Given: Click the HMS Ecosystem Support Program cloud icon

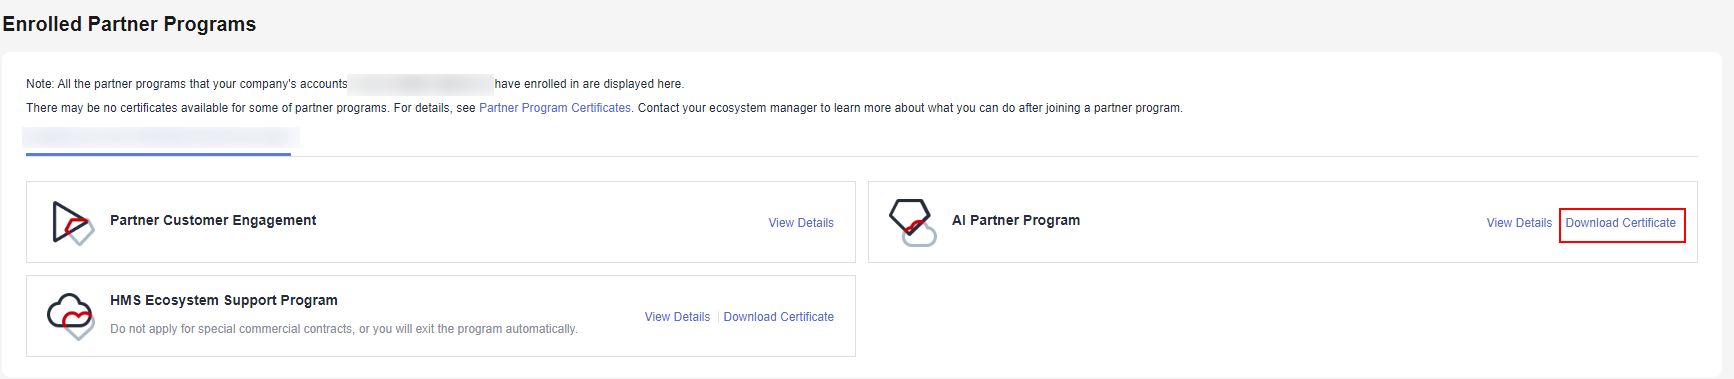Looking at the screenshot, I should (x=71, y=316).
